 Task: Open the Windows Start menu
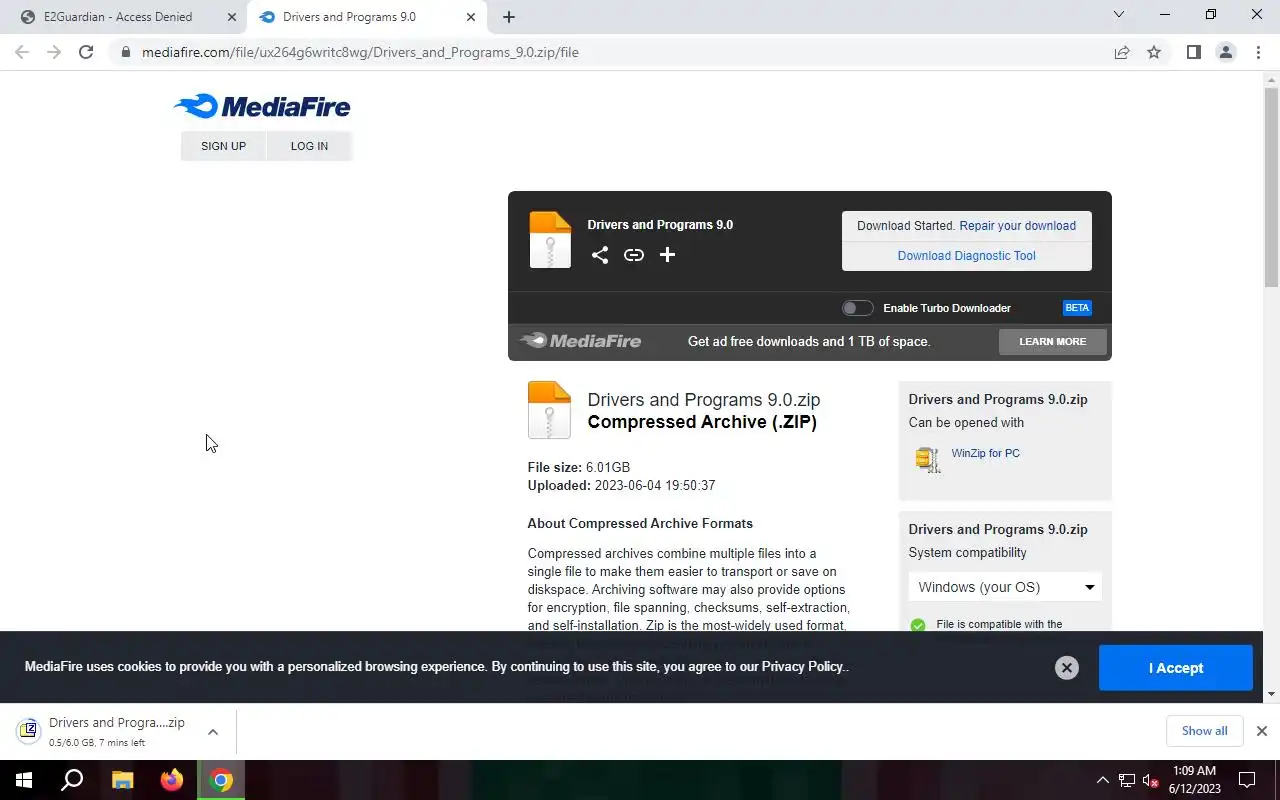click(x=23, y=780)
